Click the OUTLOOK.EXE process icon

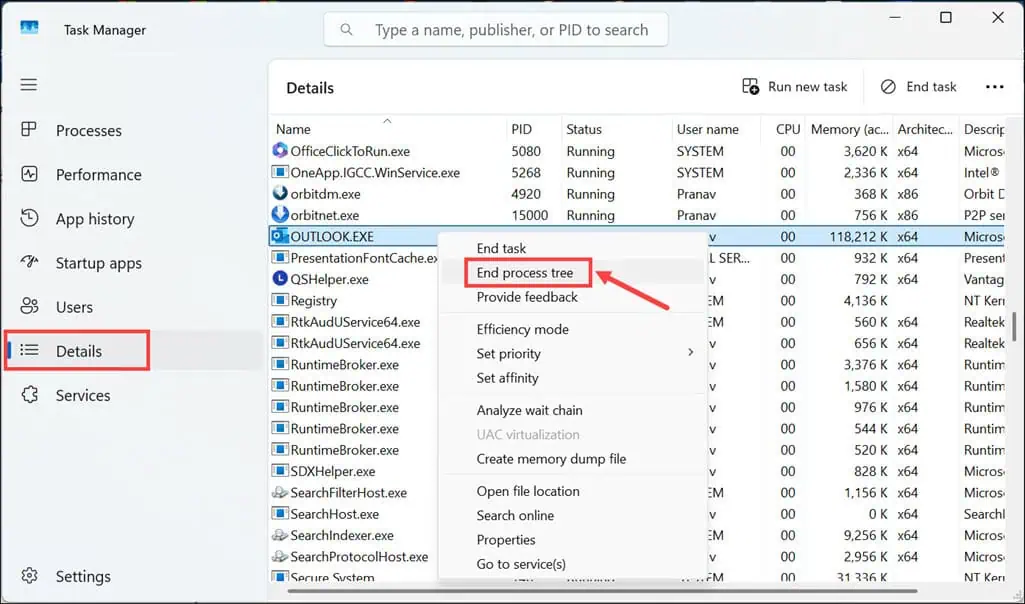(280, 236)
